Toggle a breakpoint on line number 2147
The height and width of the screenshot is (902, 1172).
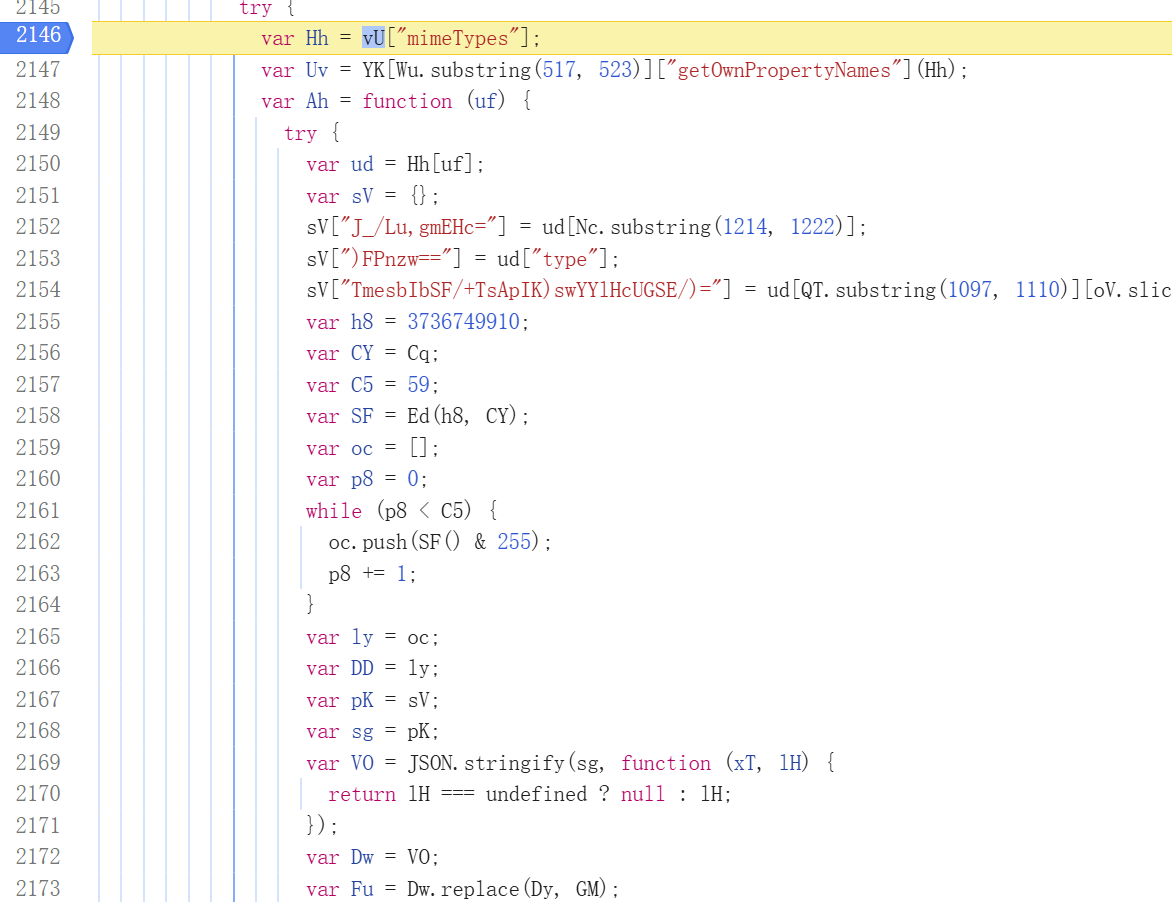click(38, 70)
